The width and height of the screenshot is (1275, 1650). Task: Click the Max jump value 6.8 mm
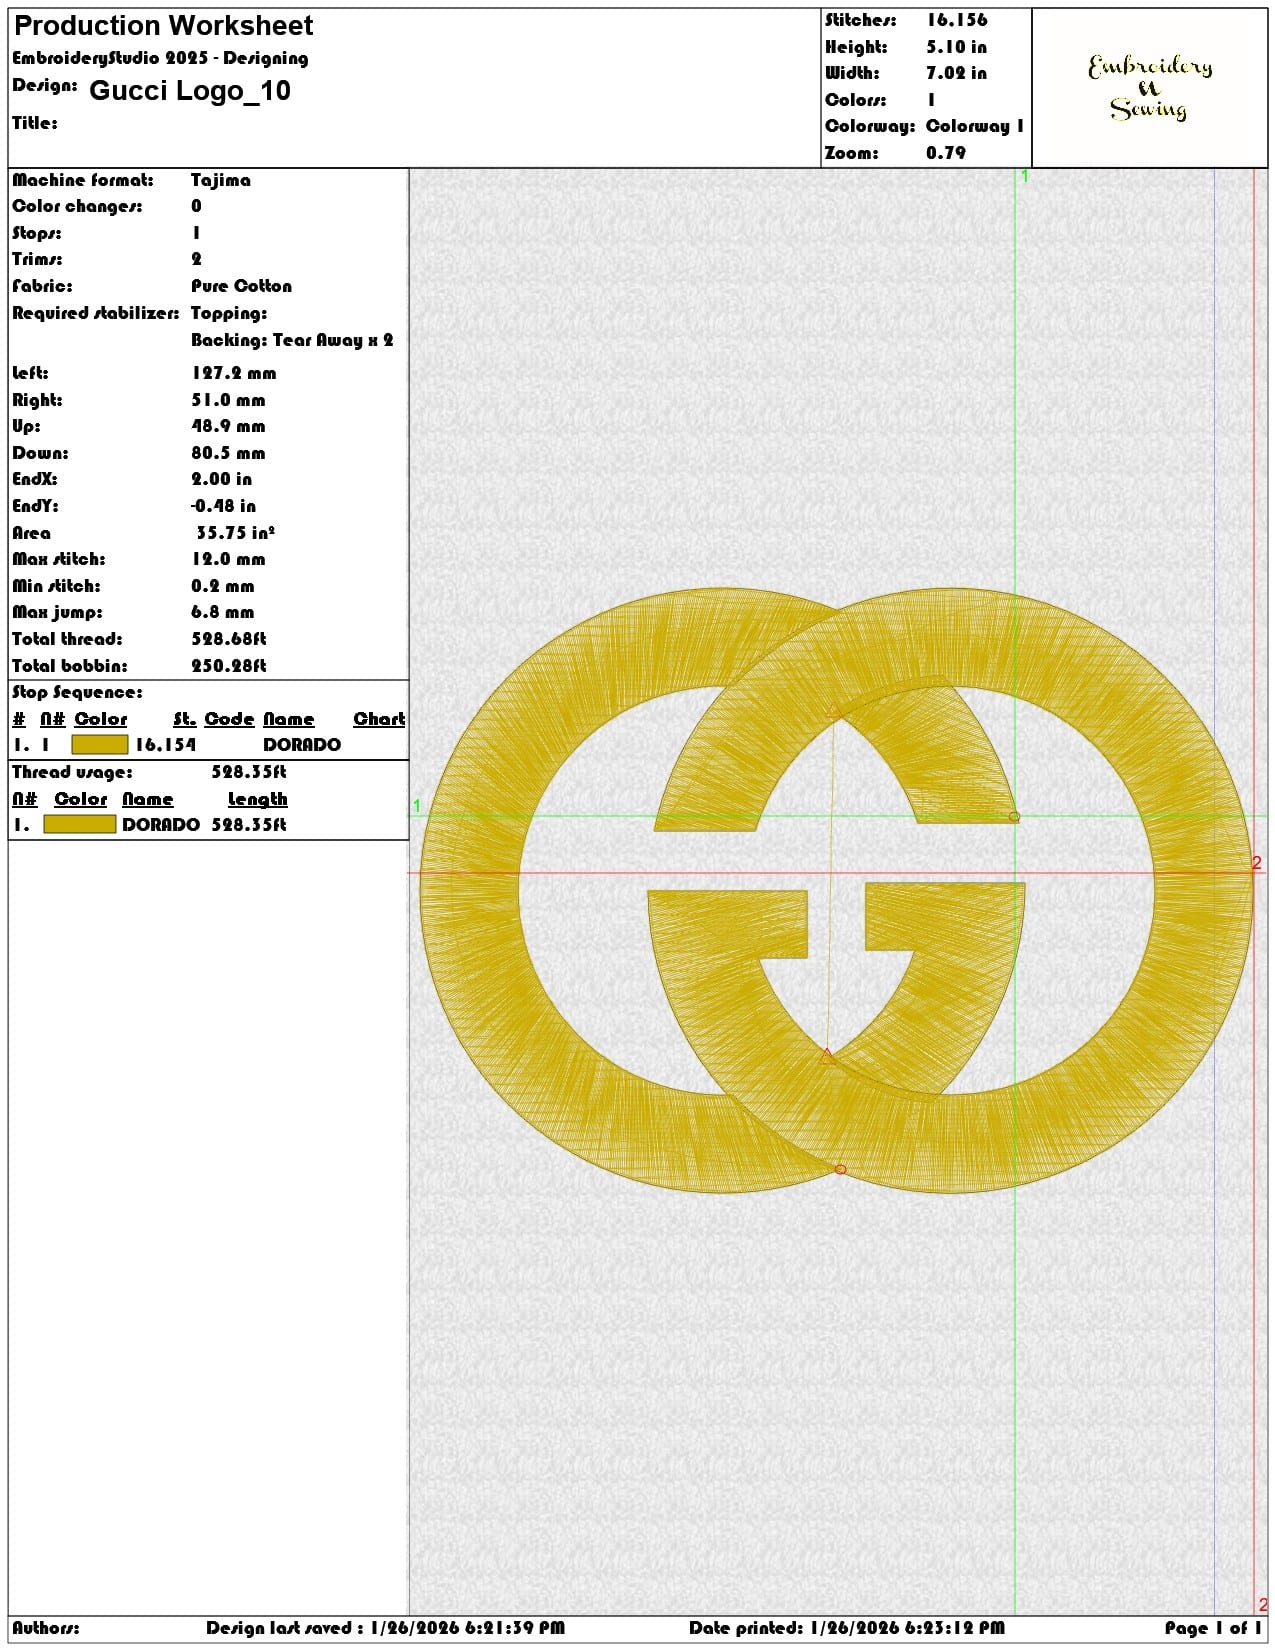[223, 612]
